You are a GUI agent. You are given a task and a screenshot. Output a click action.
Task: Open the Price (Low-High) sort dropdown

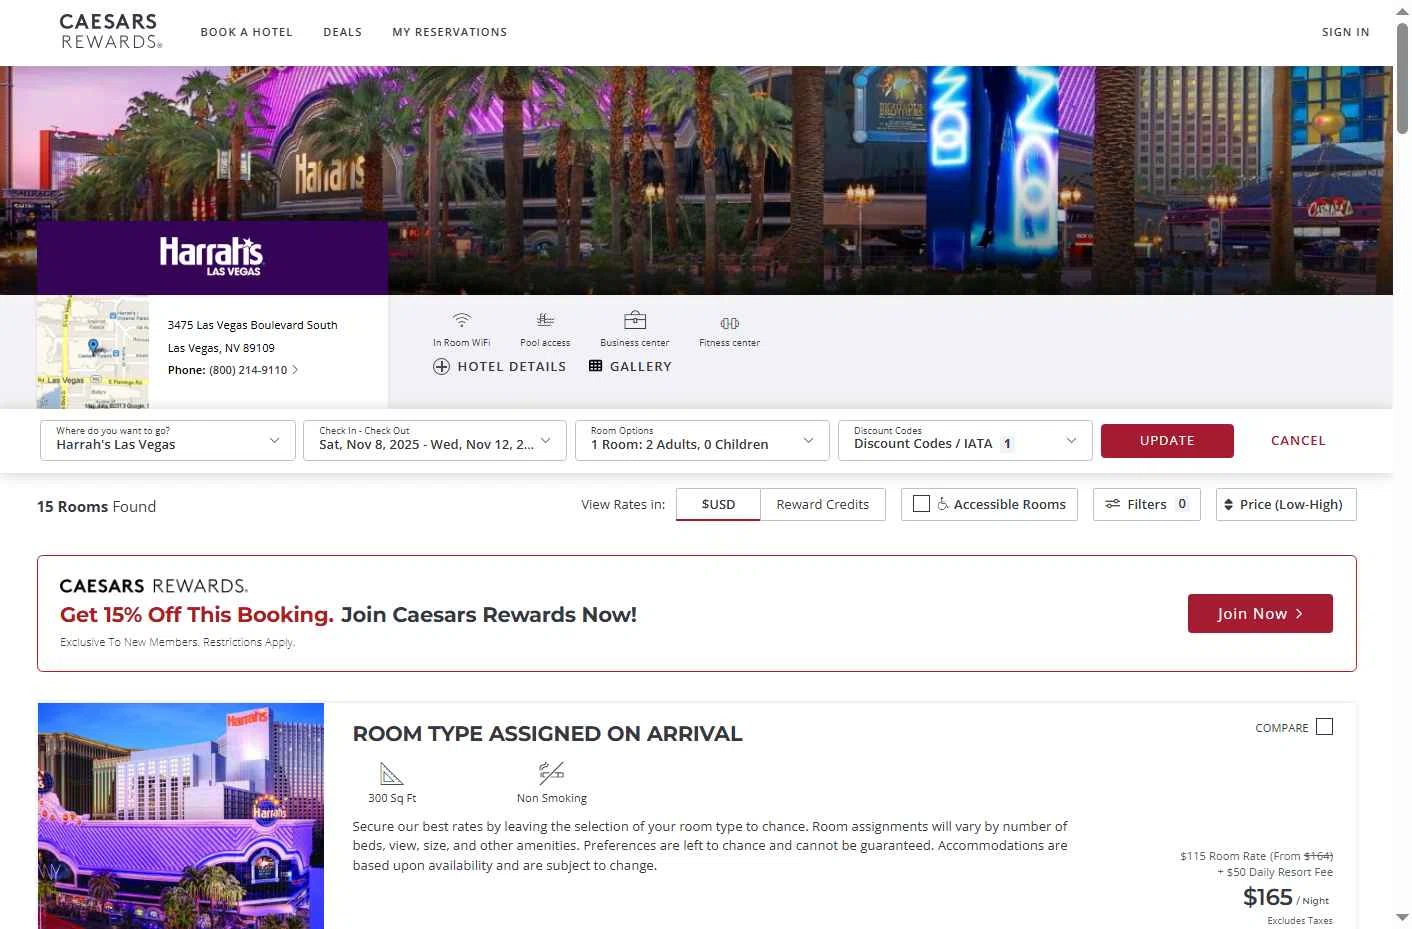click(x=1286, y=504)
